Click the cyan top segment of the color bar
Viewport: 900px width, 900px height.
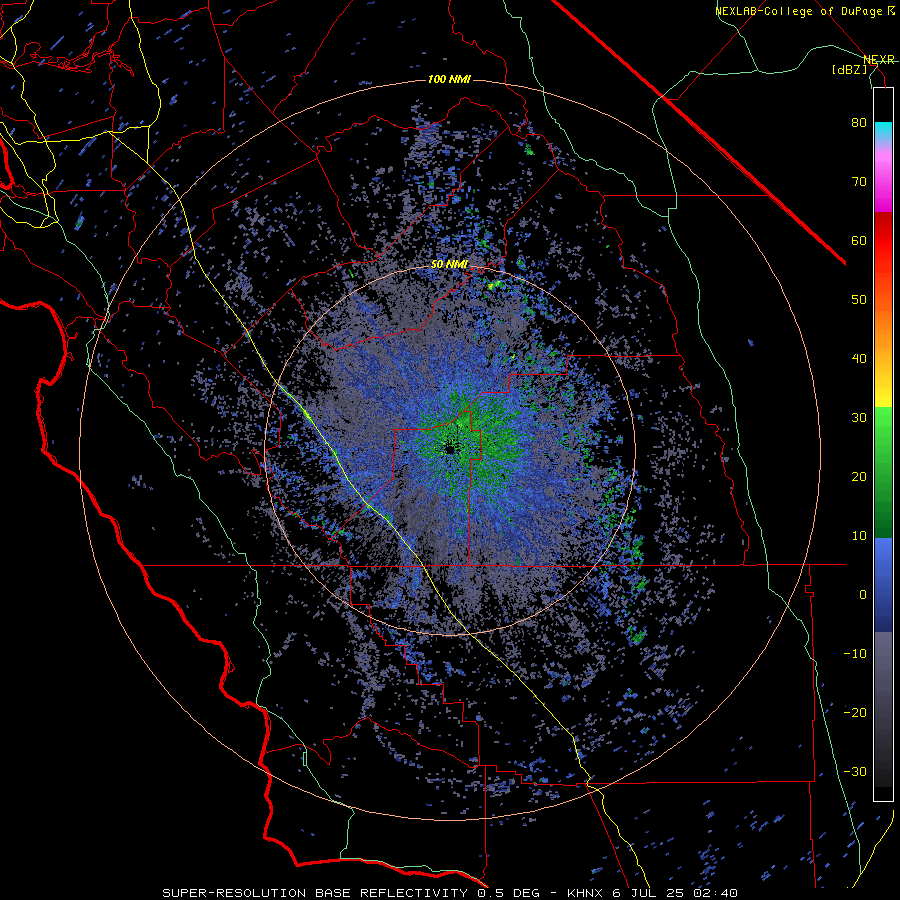point(883,132)
